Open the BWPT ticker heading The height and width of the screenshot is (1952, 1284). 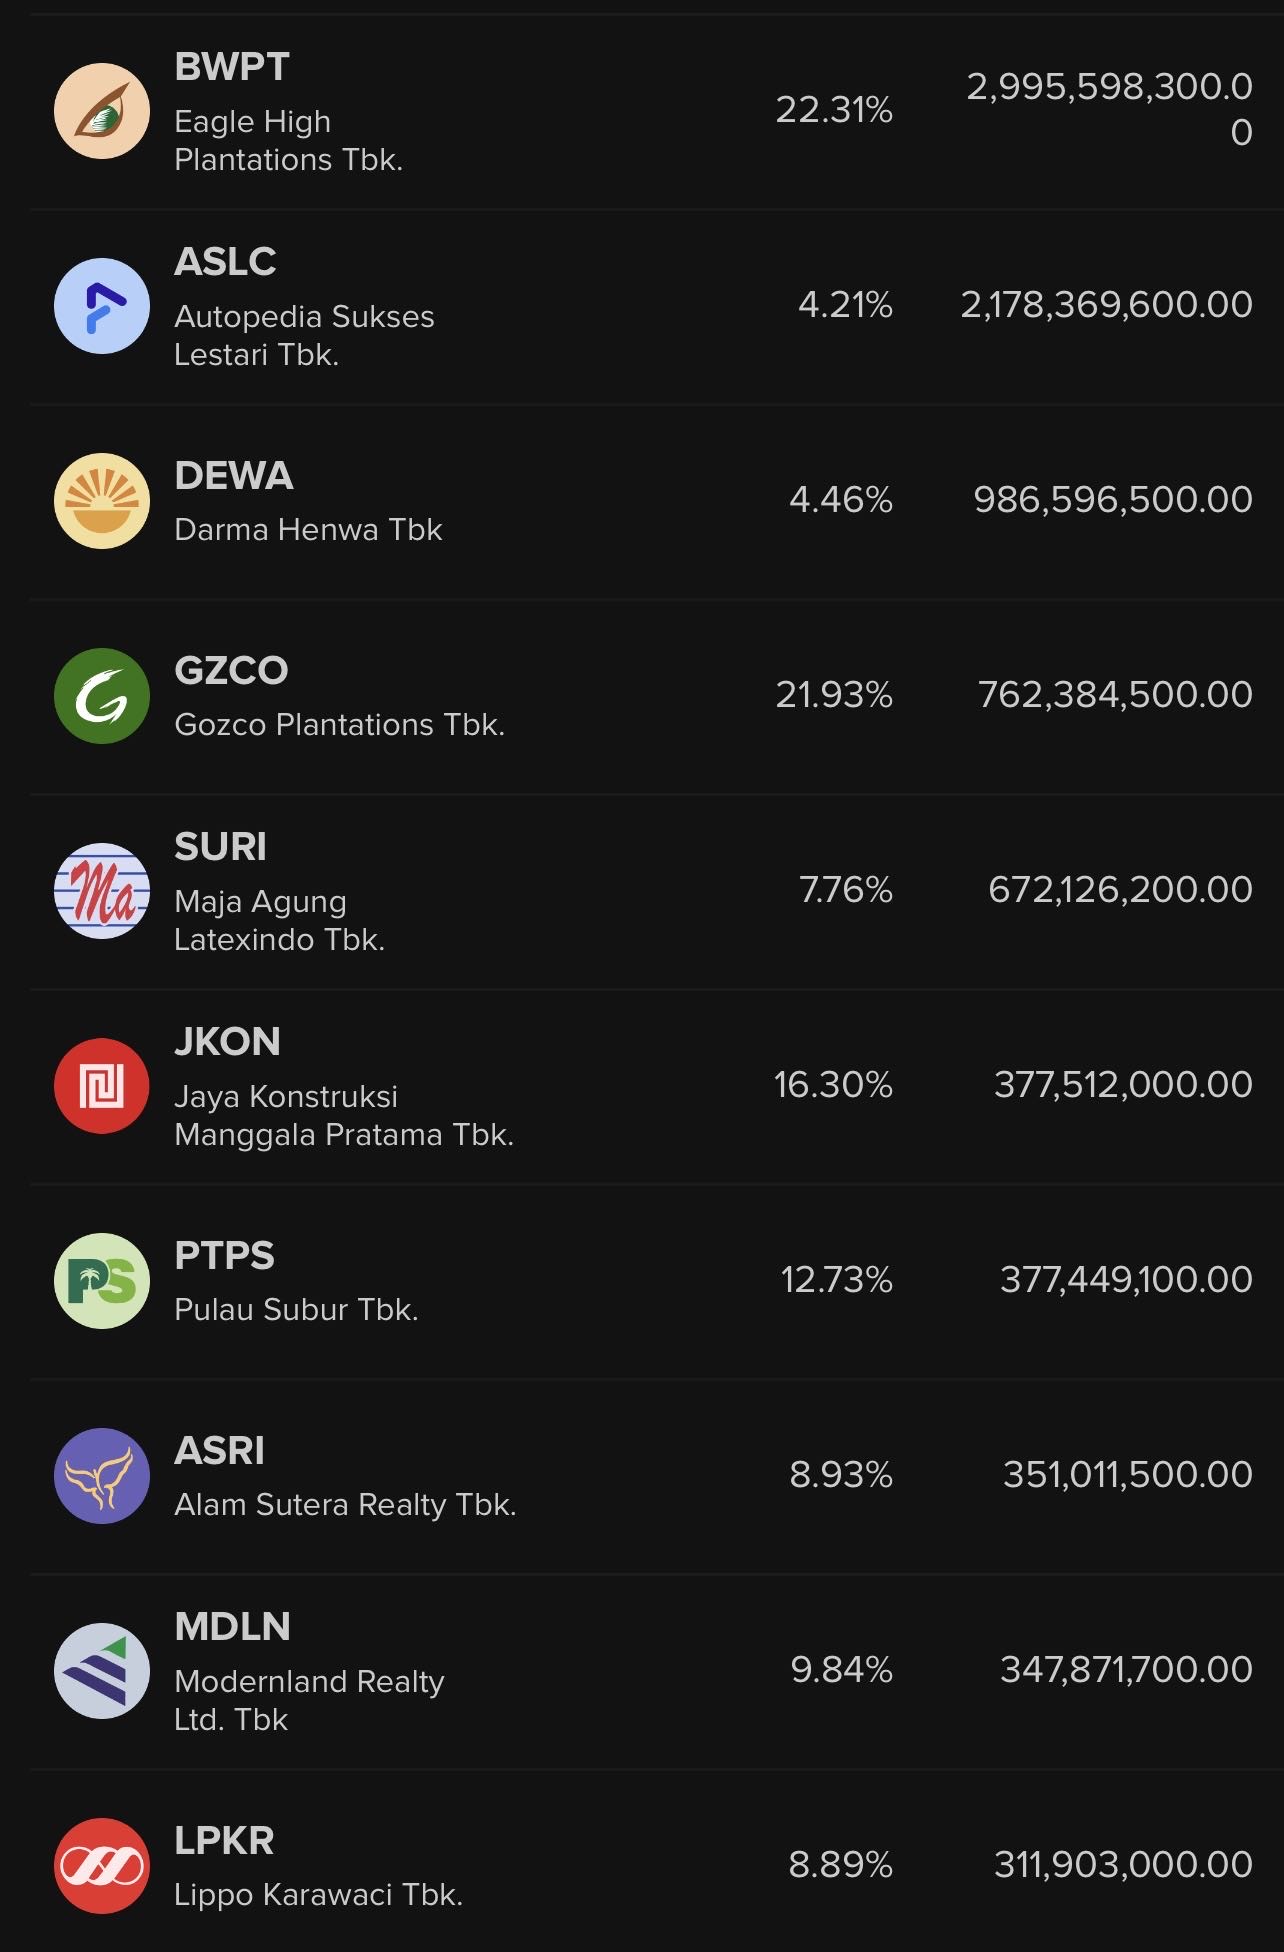coord(232,67)
